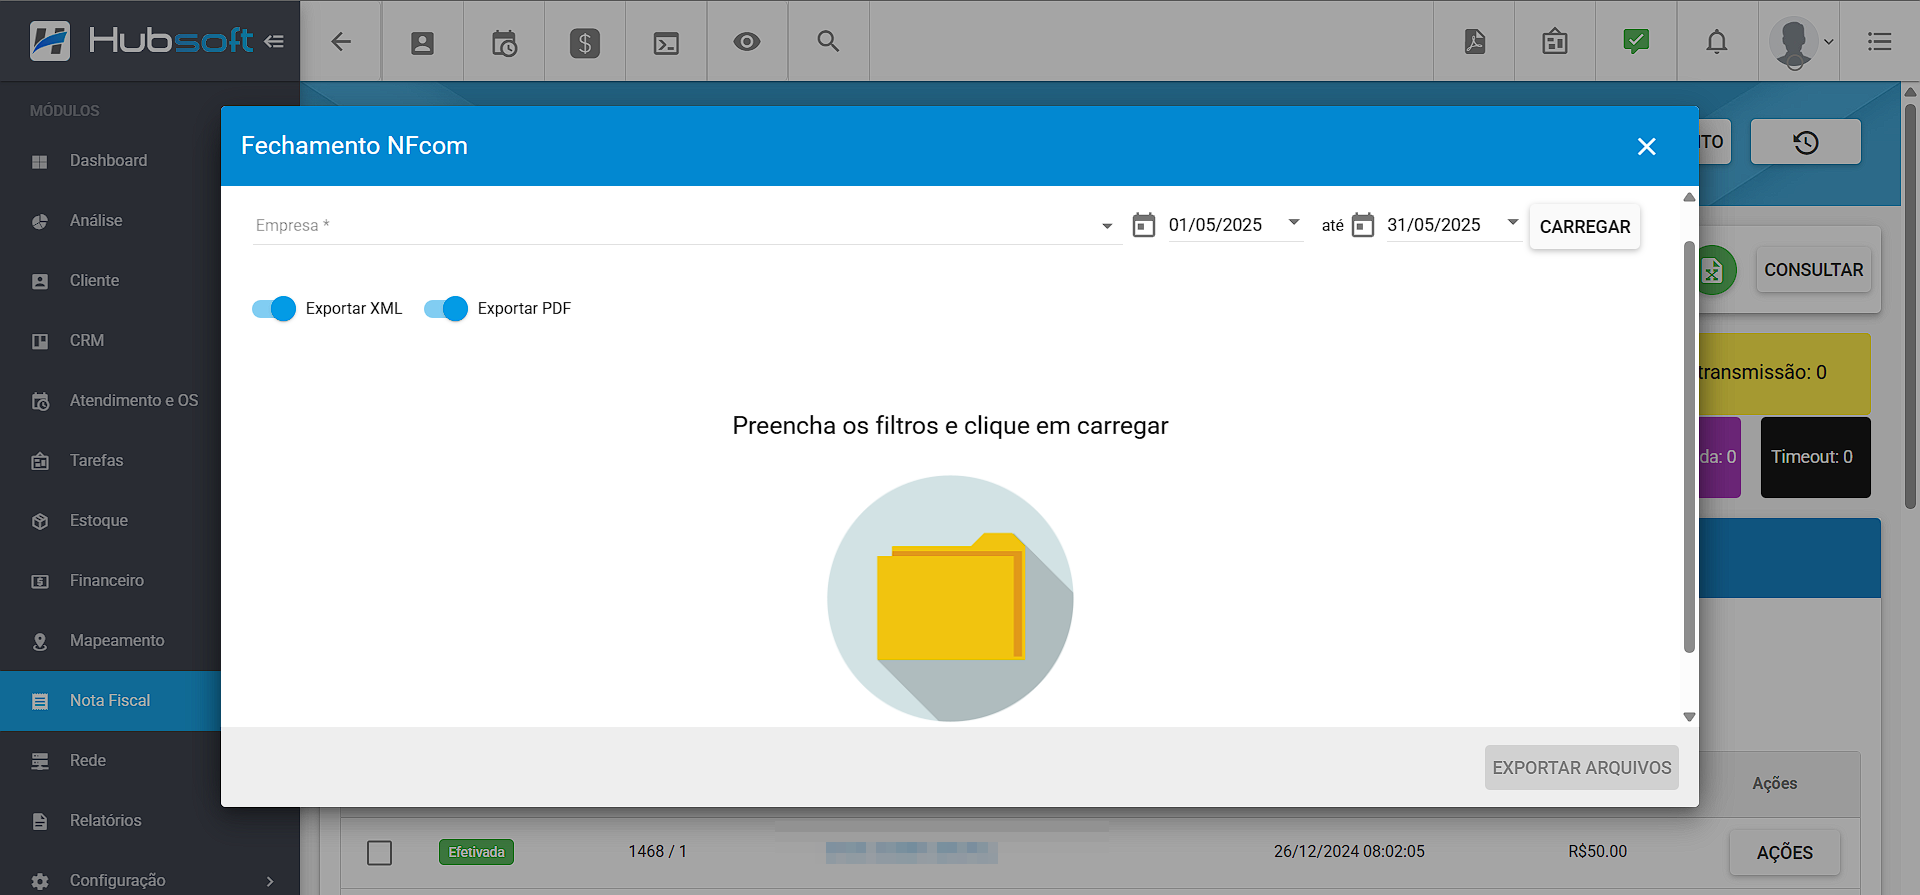Click the R$50.00 value cell
The width and height of the screenshot is (1920, 895).
[x=1598, y=852]
